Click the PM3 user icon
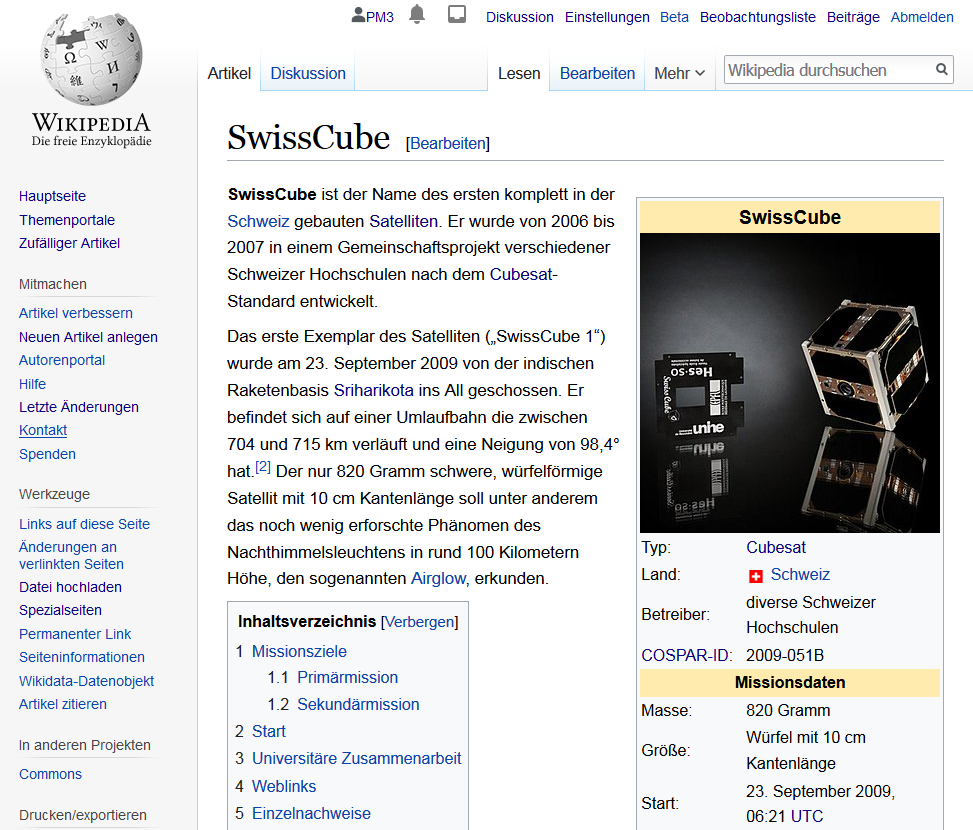Image resolution: width=973 pixels, height=830 pixels. point(358,15)
